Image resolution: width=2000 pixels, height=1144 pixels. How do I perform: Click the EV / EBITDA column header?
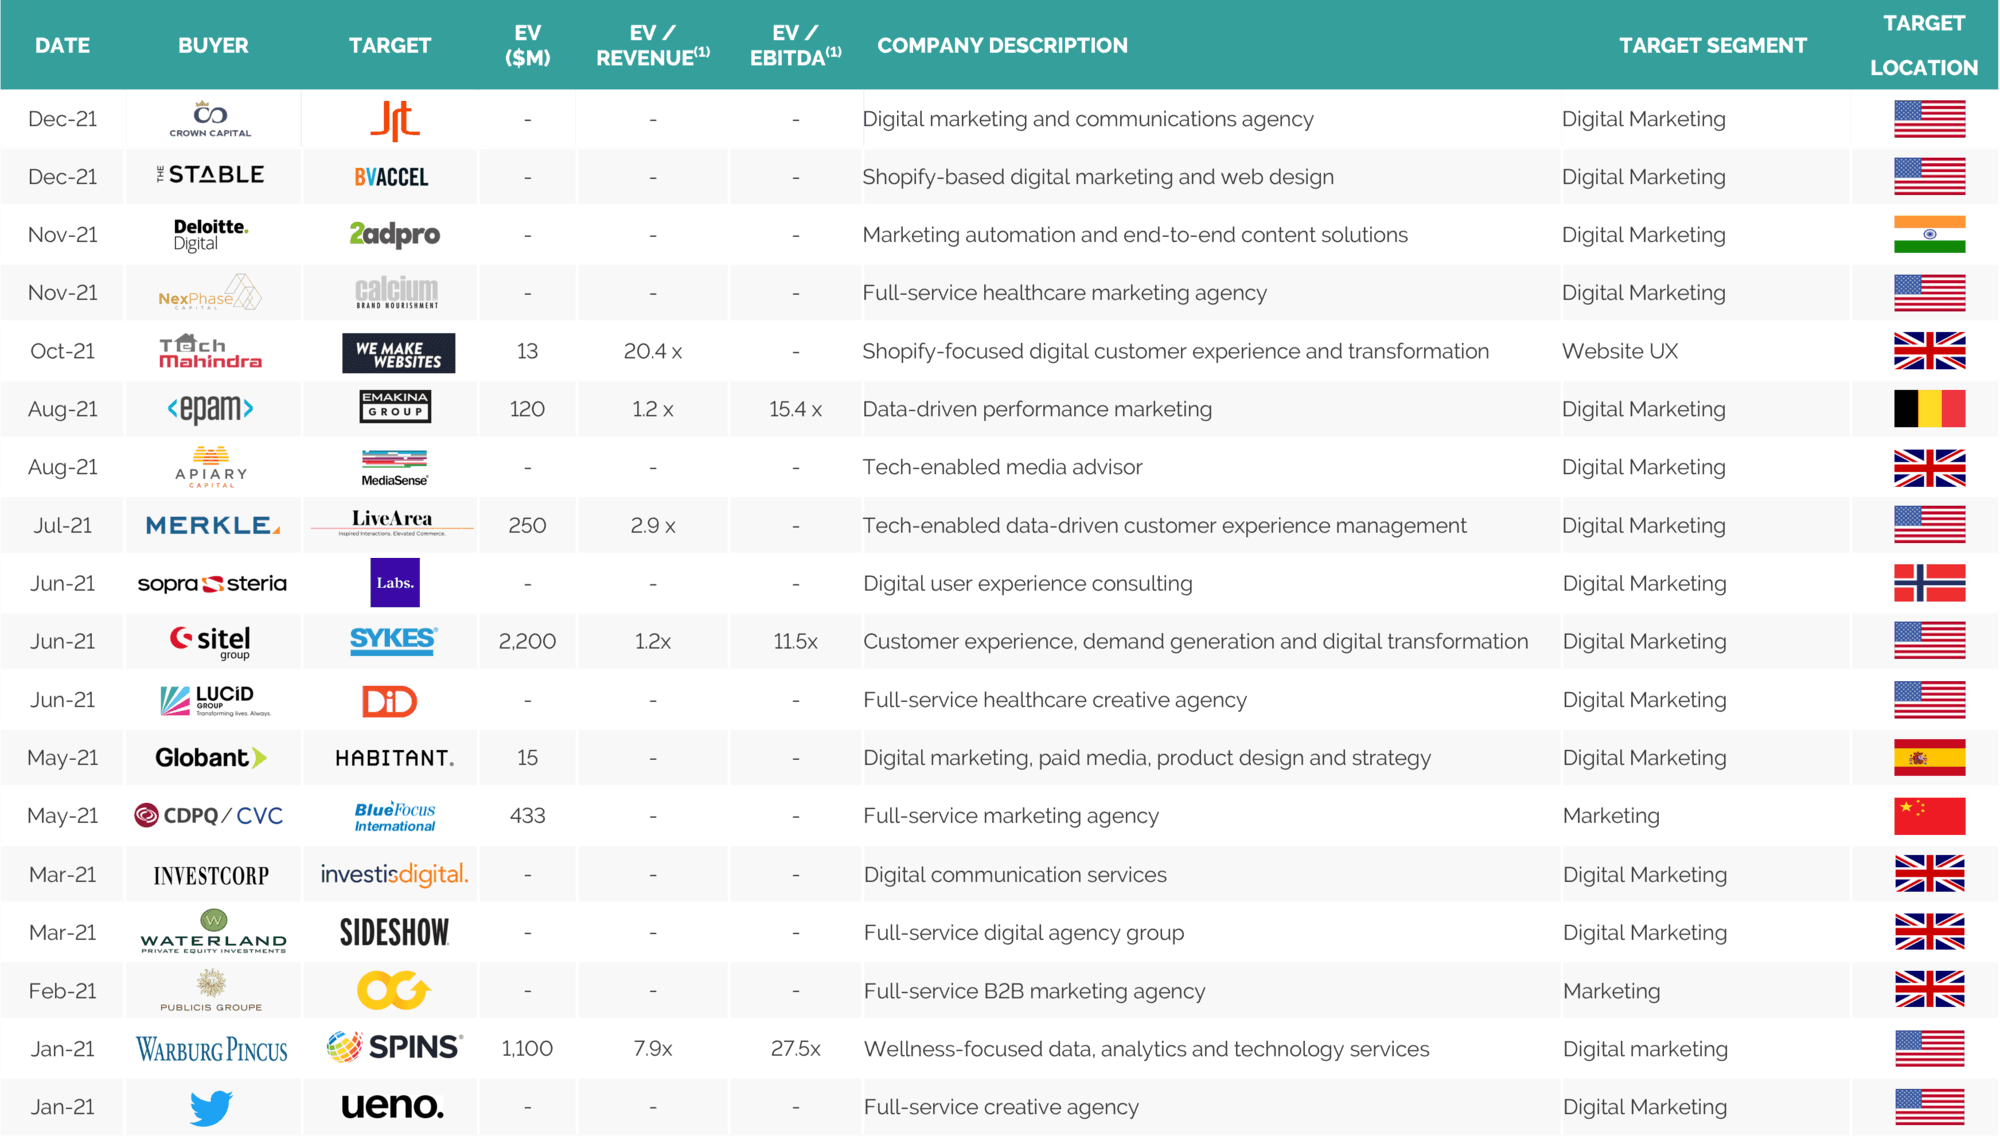[x=795, y=45]
